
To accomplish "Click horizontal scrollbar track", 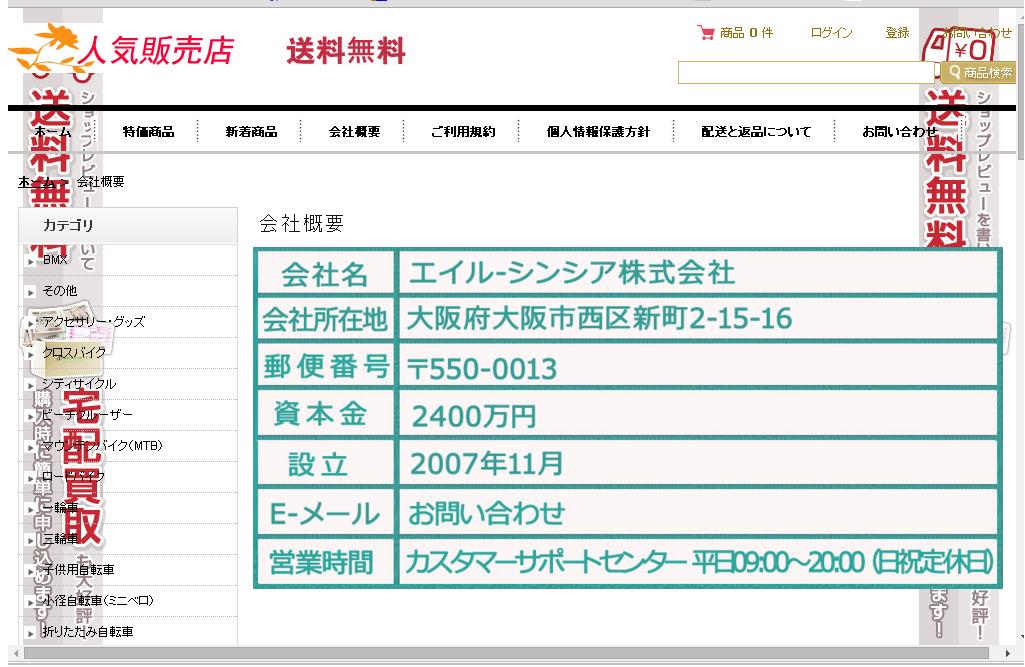I will tap(507, 653).
